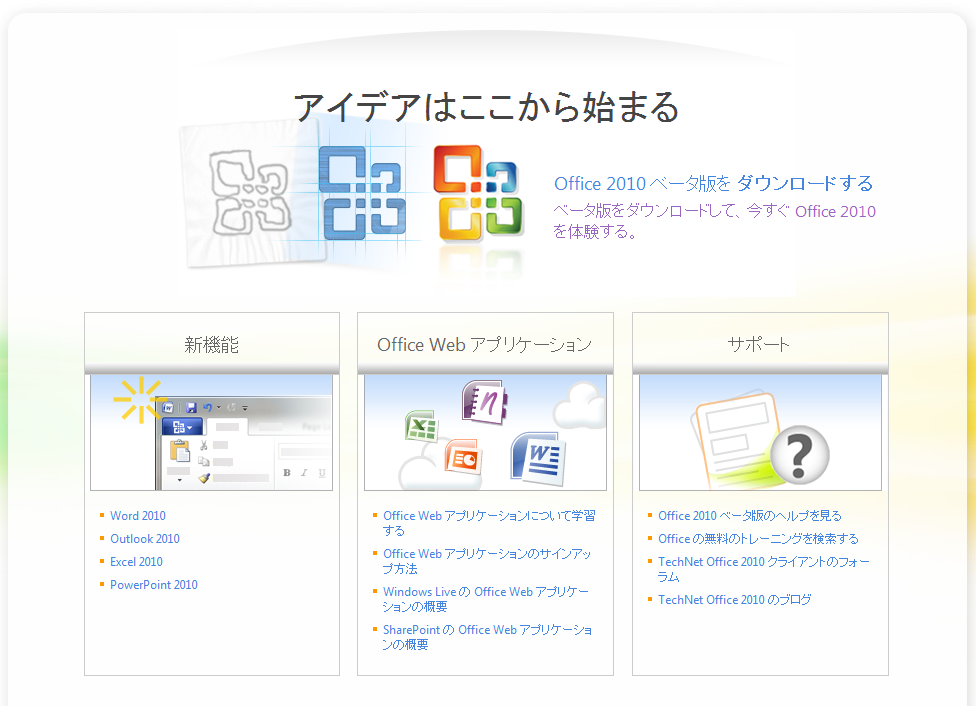The height and width of the screenshot is (706, 976).
Task: Open the Outlook 2010 link
Action: tap(144, 539)
